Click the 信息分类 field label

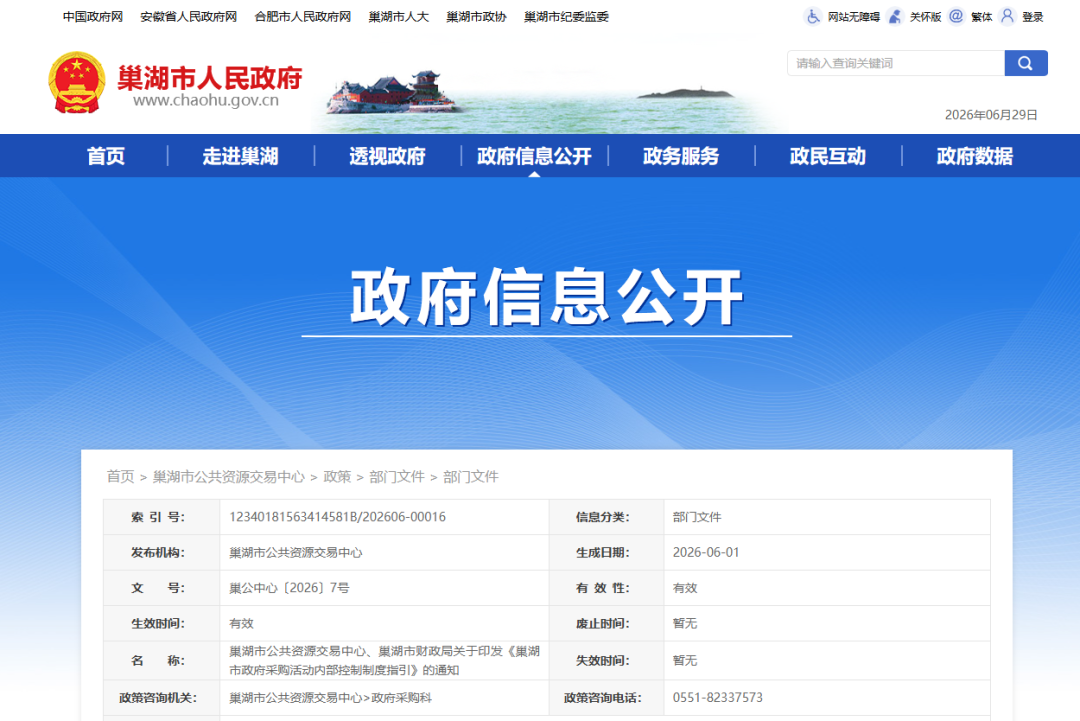(603, 517)
